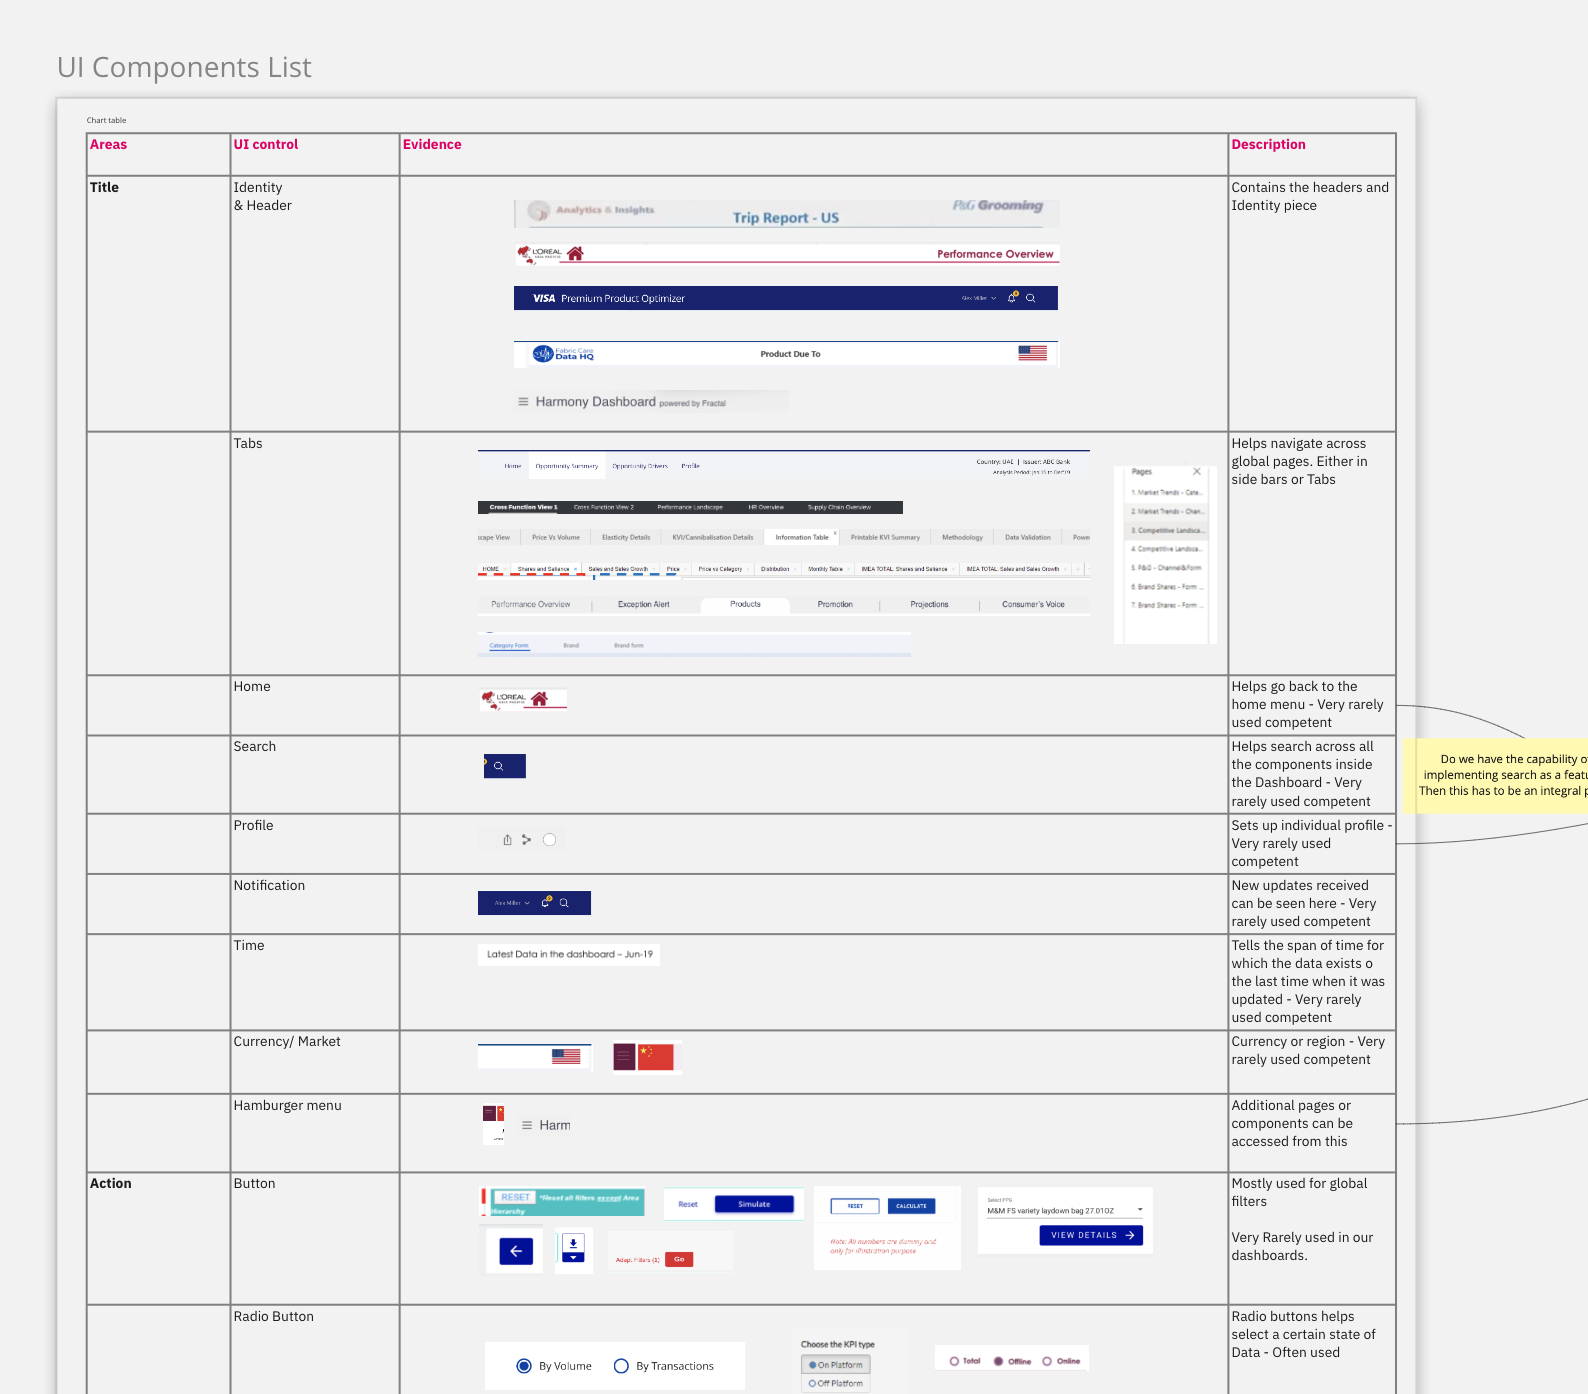Viewport: 1588px width, 1394px height.
Task: Open Cross Function View 2 tab
Action: pyautogui.click(x=604, y=507)
